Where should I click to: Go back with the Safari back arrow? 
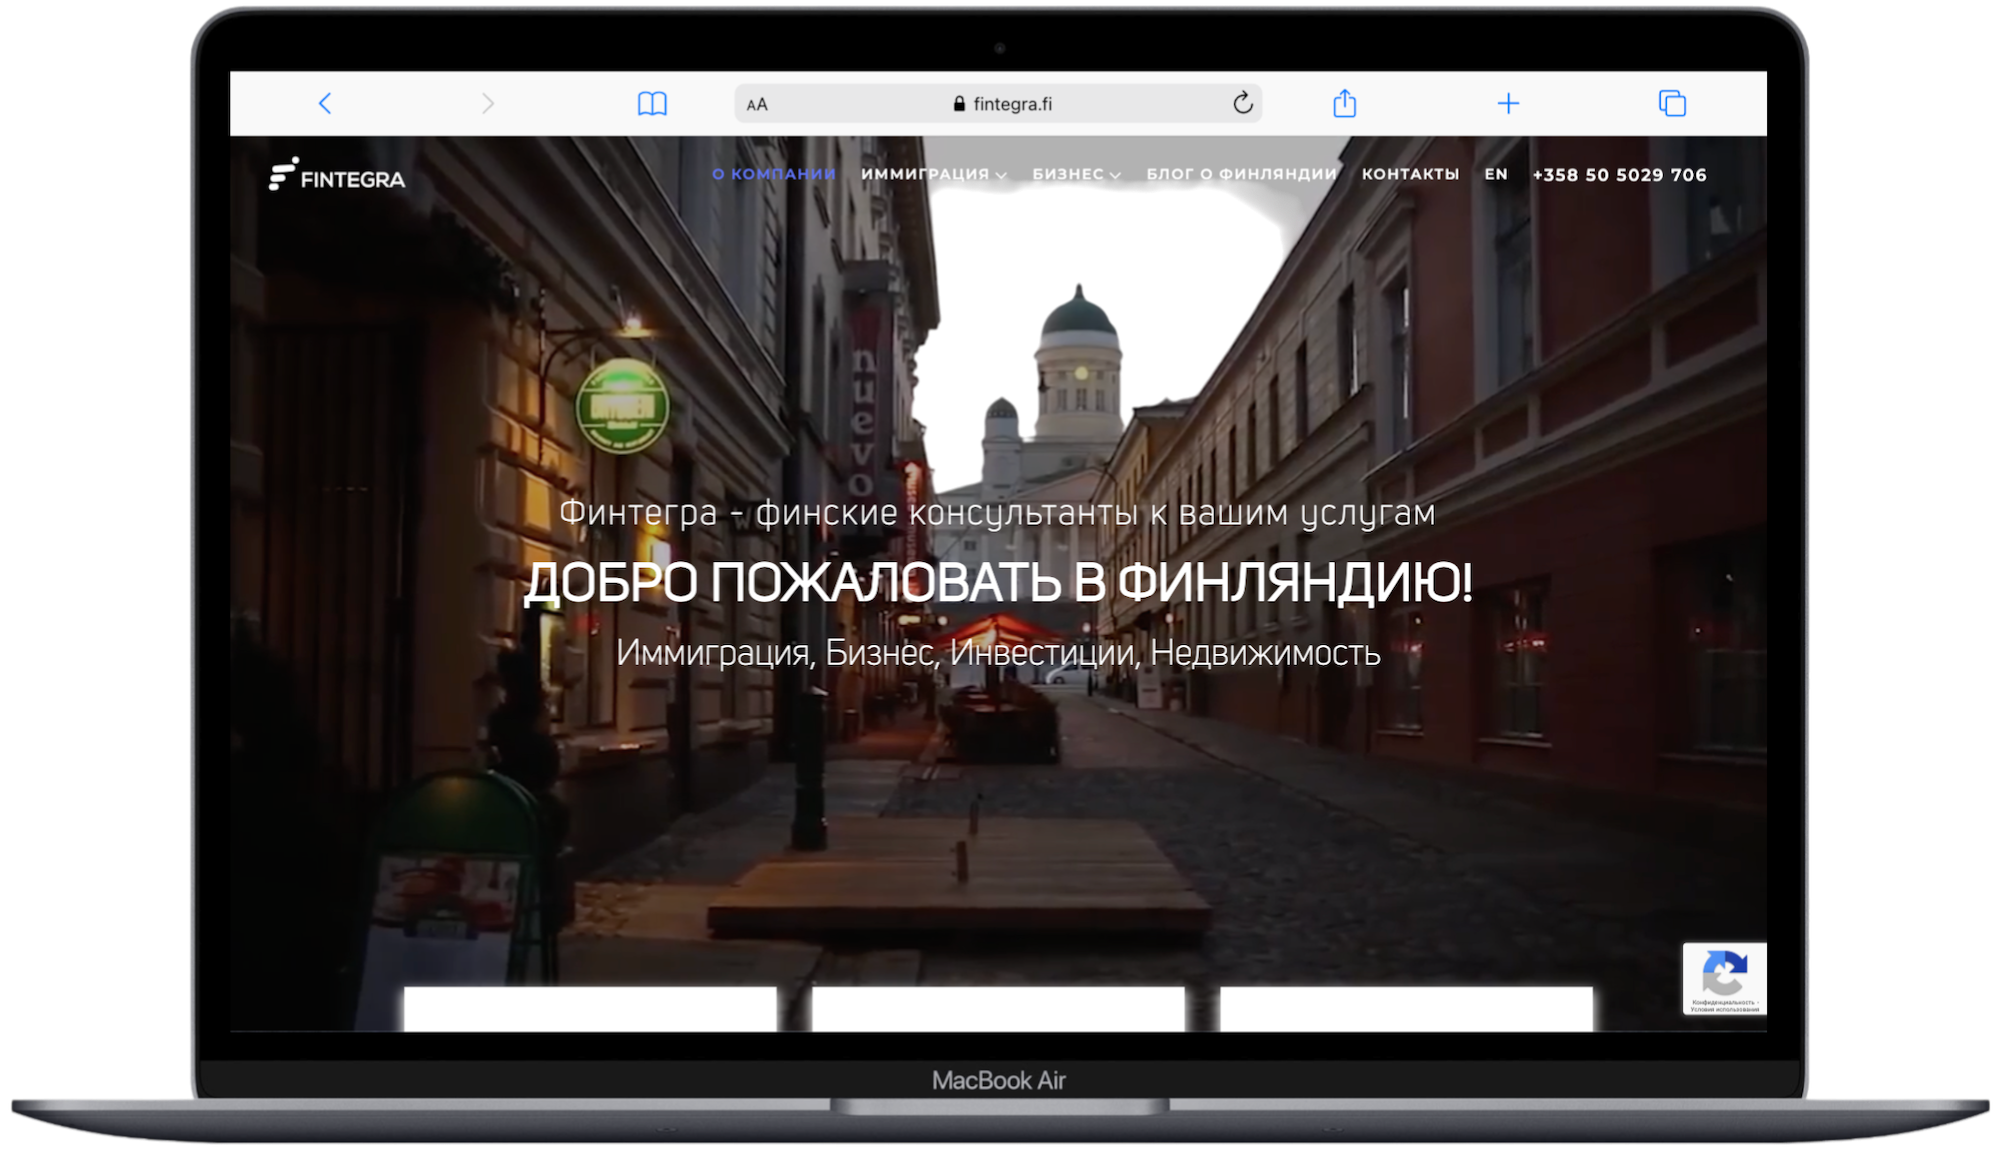click(325, 103)
